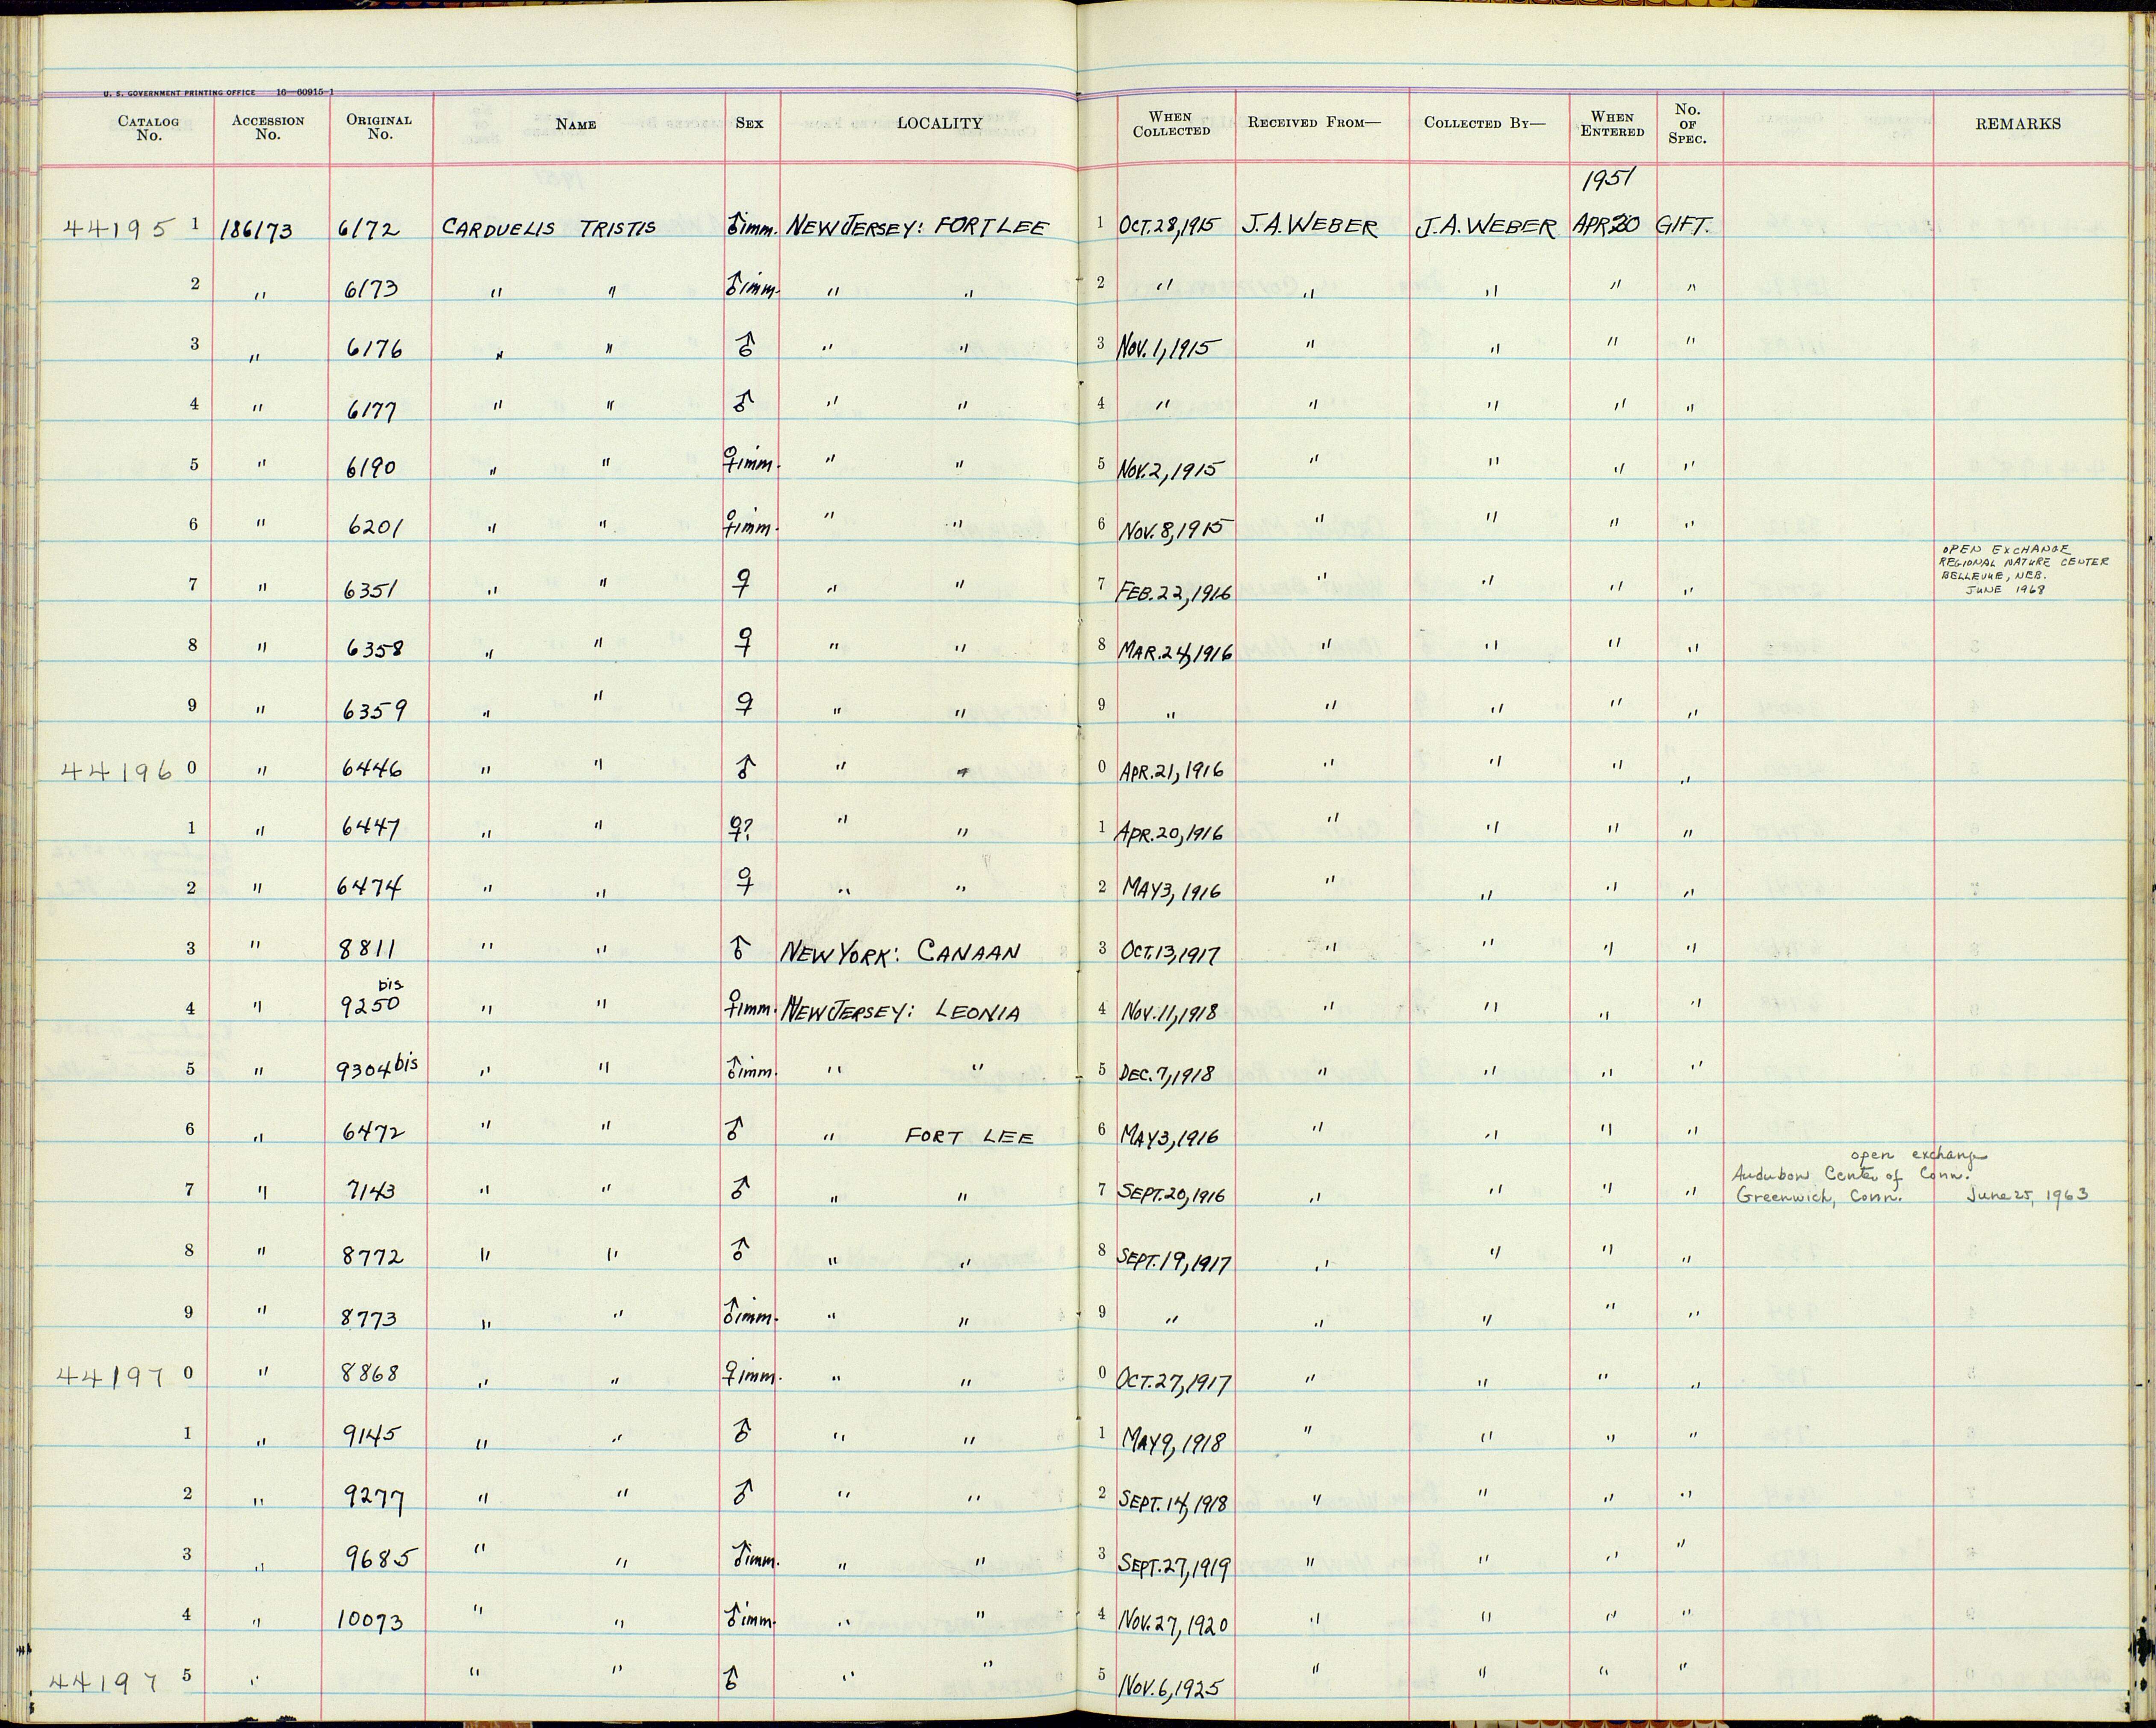
Task: Click the date 'Feb. 22, 1916'
Action: [1173, 592]
